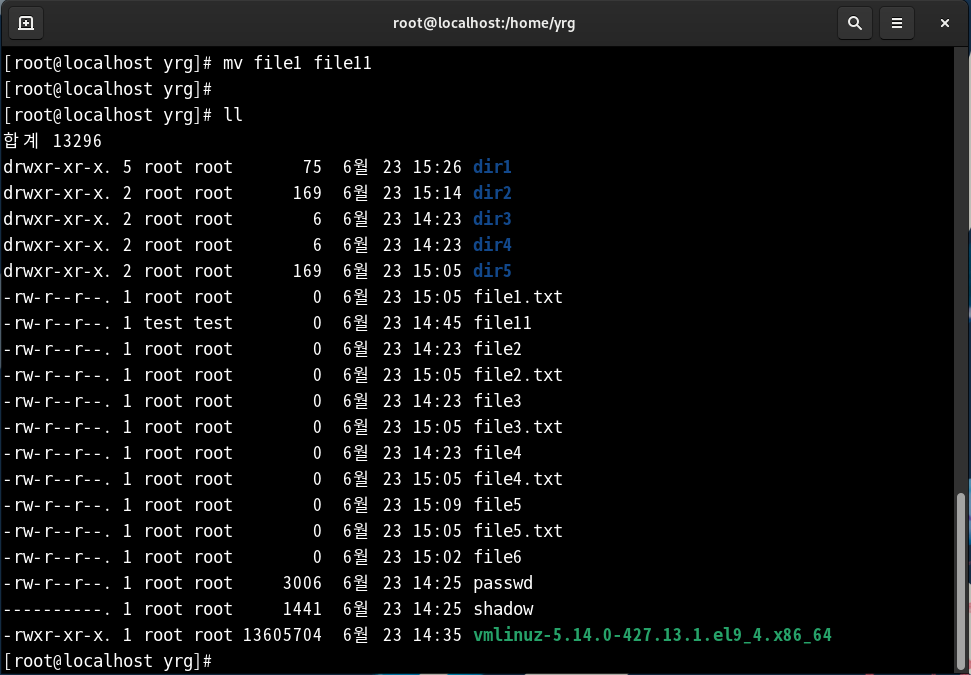This screenshot has height=675, width=971.
Task: Open the hamburger menu
Action: tap(896, 23)
